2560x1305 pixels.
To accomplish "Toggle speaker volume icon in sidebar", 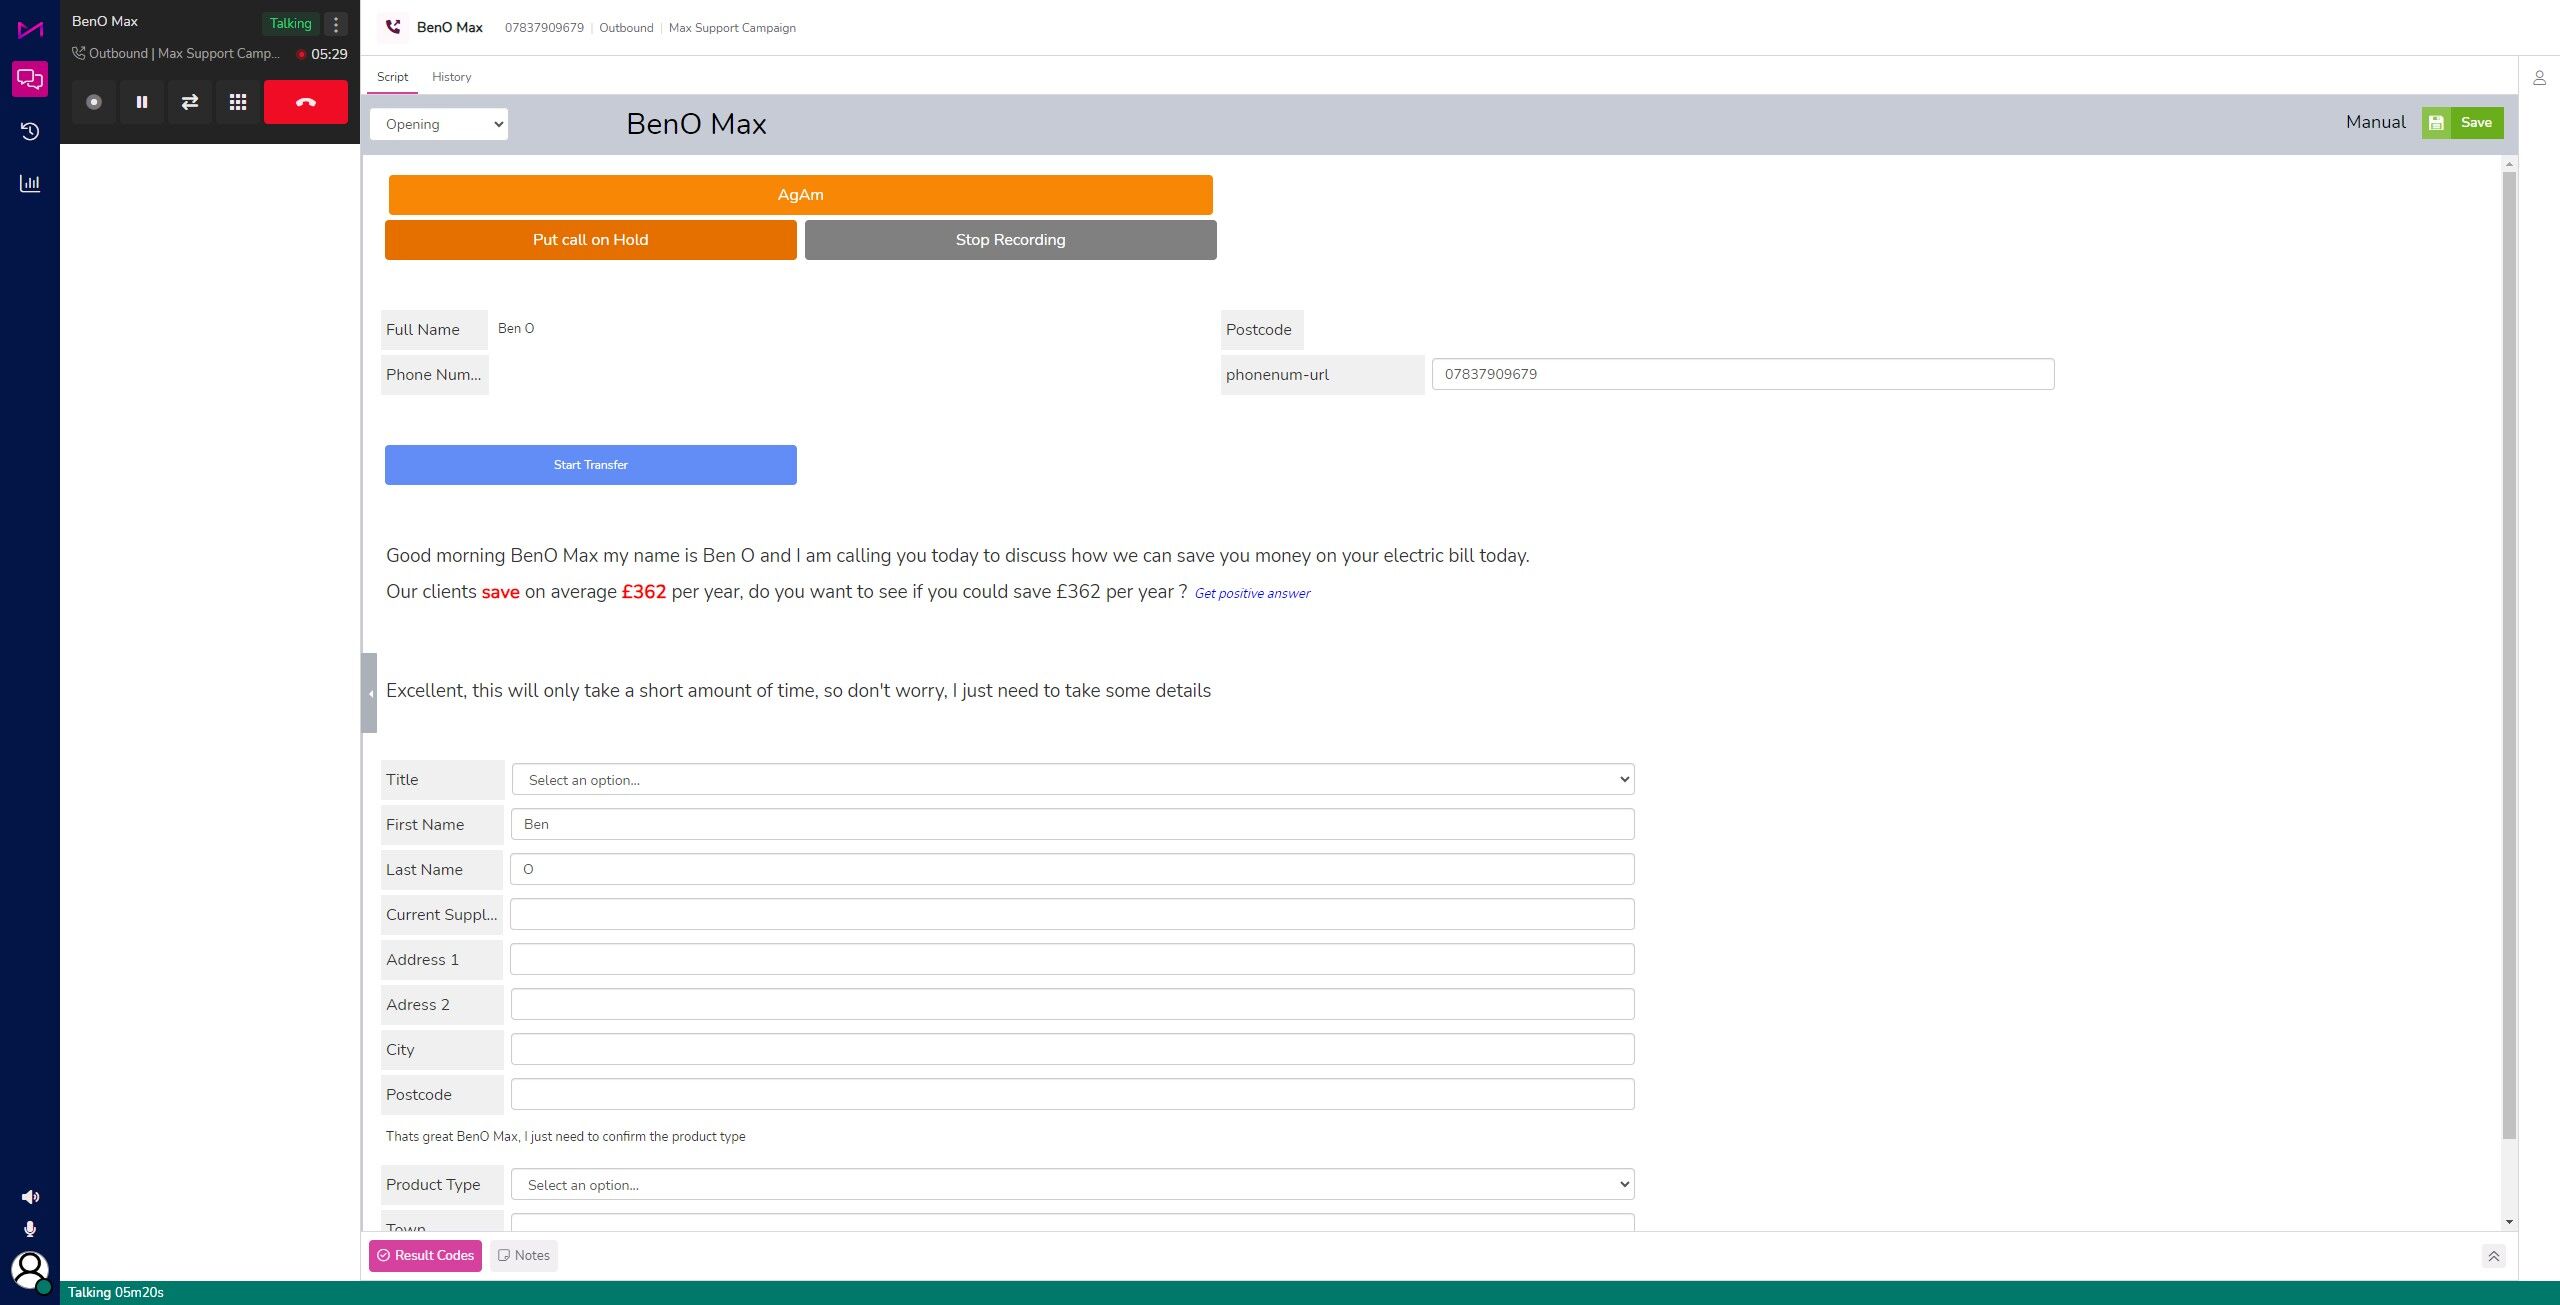I will point(30,1197).
